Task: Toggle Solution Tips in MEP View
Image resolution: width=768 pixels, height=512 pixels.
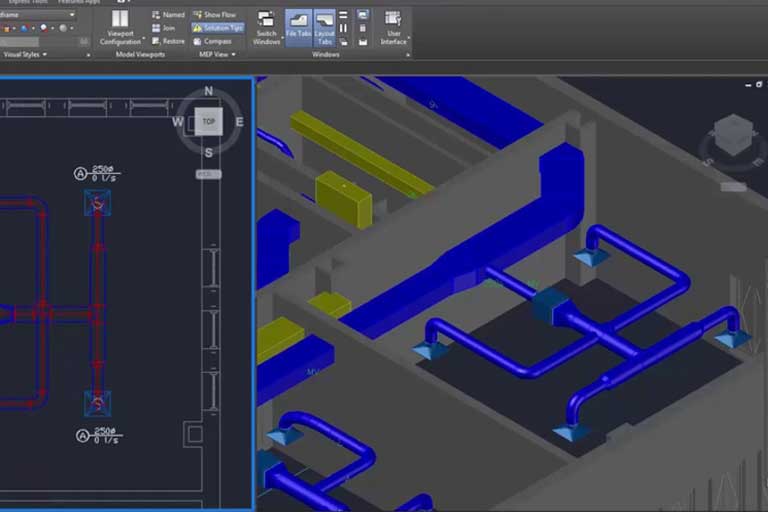Action: coord(216,28)
